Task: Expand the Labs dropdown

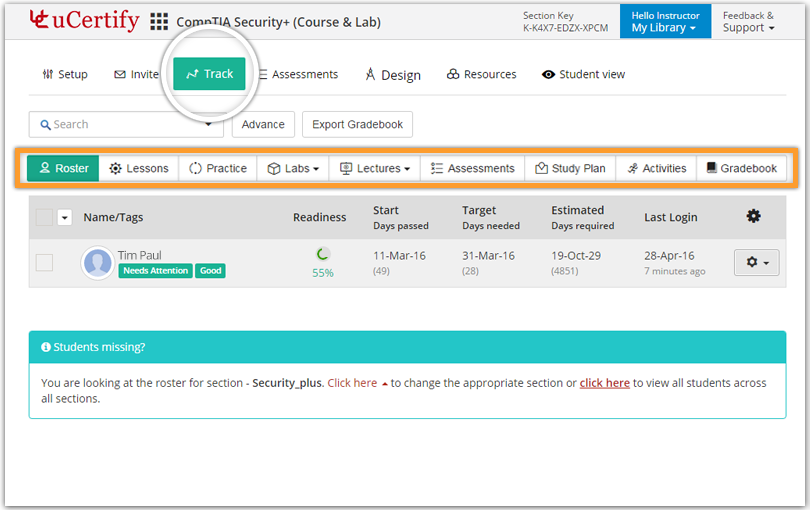Action: pyautogui.click(x=293, y=168)
